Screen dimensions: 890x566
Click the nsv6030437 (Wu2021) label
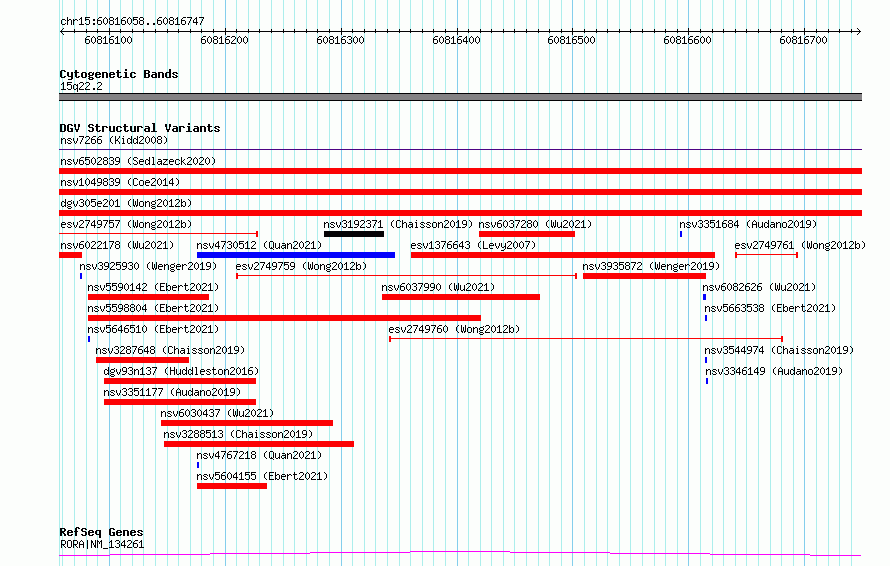(217, 413)
